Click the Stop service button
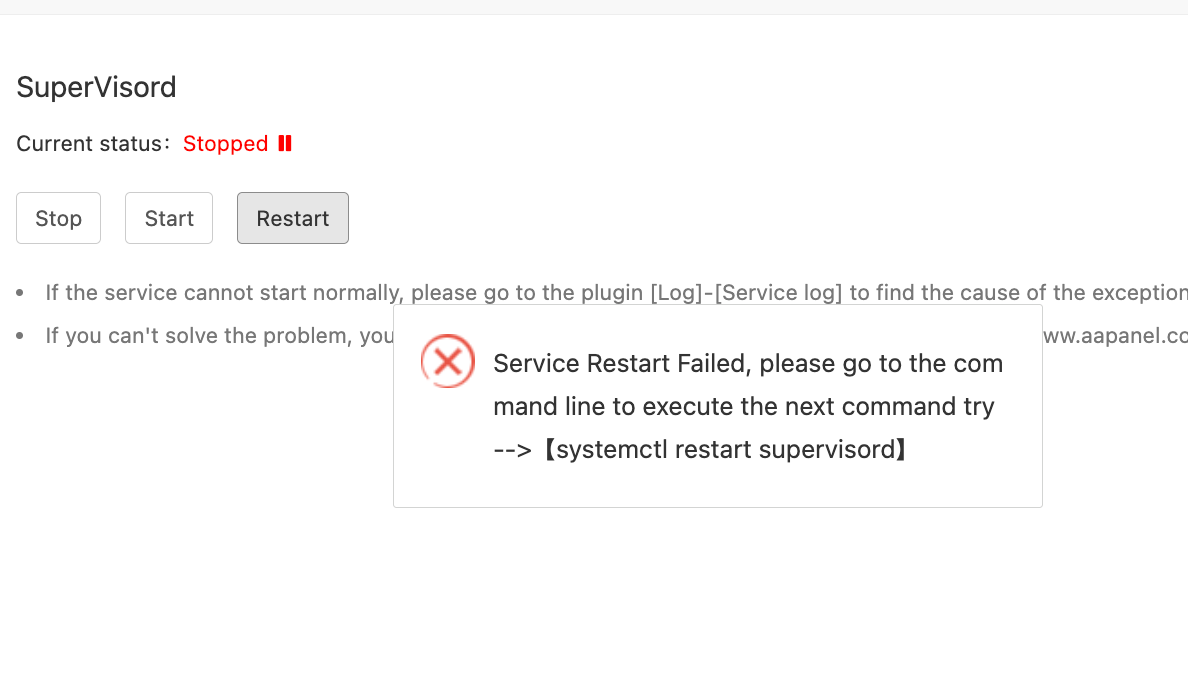 click(x=58, y=218)
